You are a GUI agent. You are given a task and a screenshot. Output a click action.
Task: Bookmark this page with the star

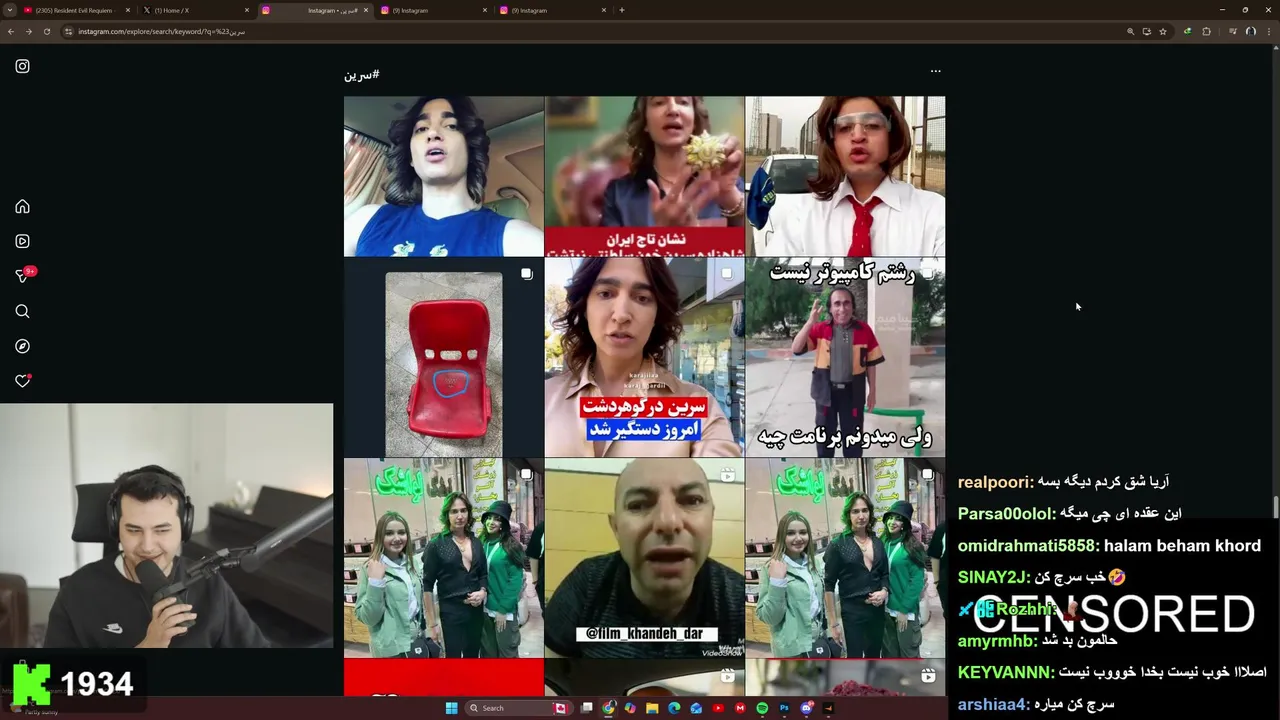(1163, 31)
